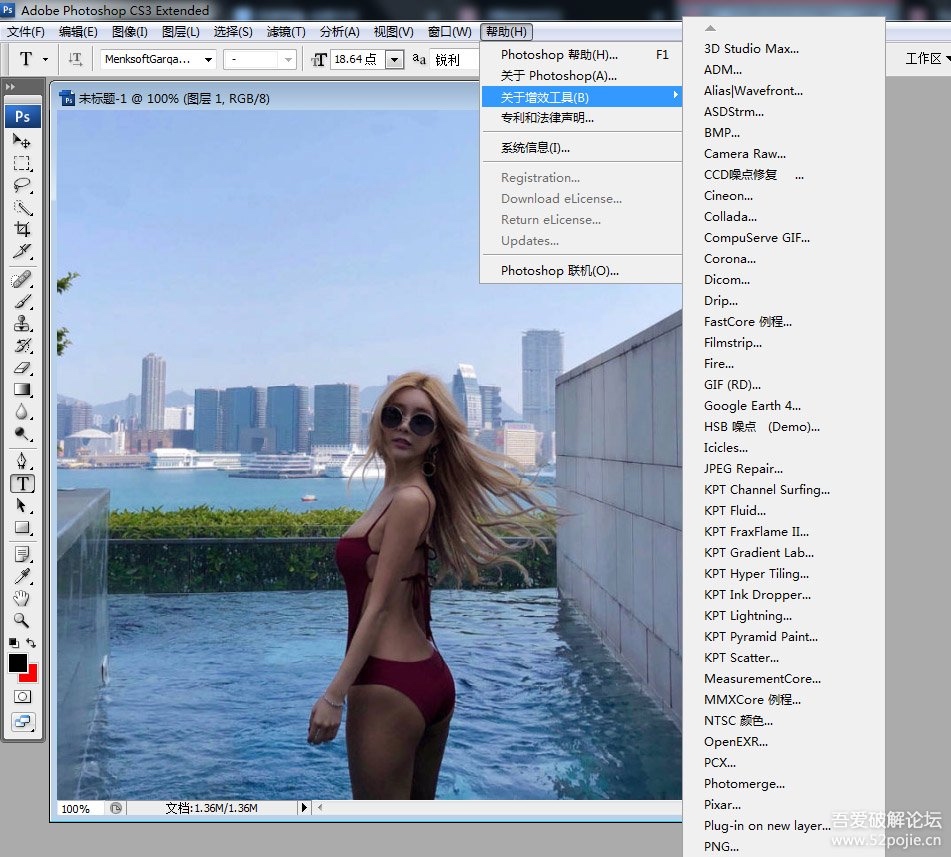Select the Hand tool

(x=22, y=598)
